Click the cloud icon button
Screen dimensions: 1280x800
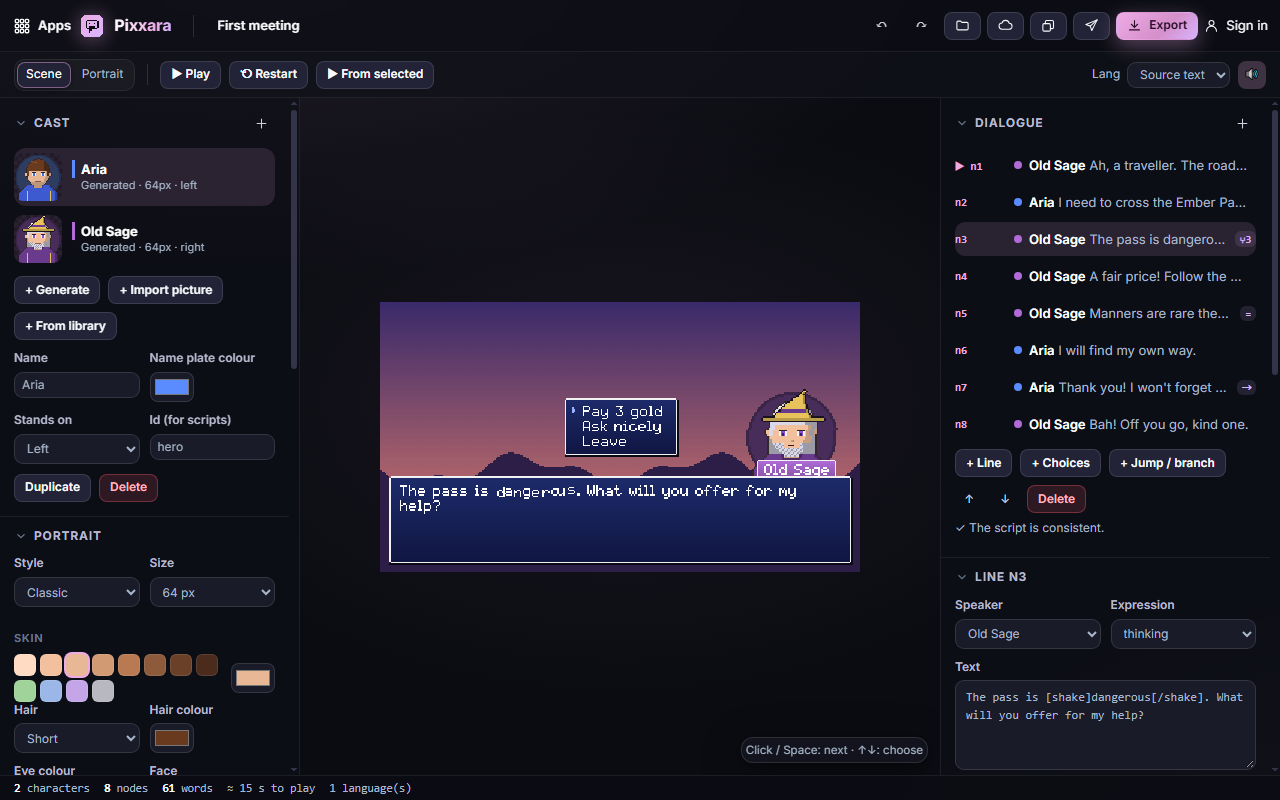[x=1005, y=26]
